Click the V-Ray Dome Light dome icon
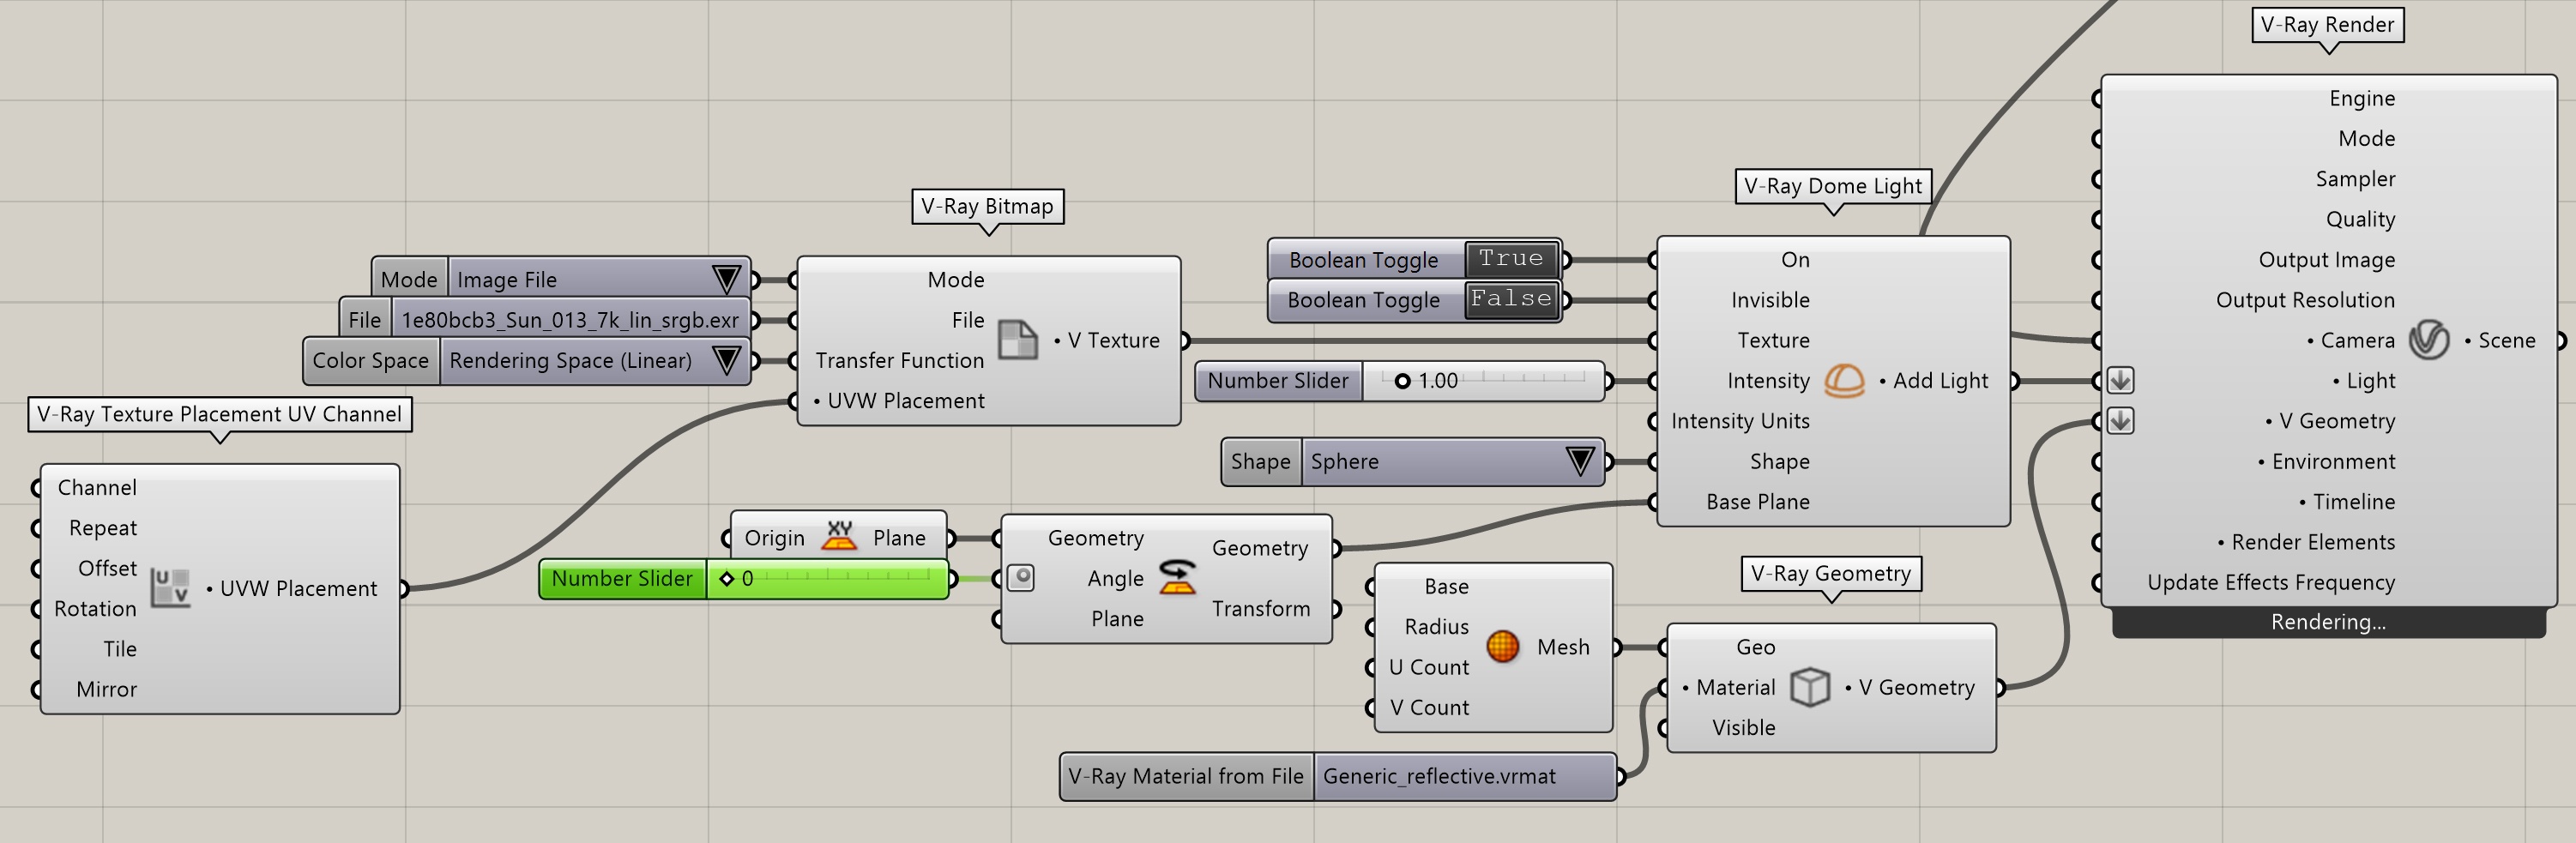The width and height of the screenshot is (2576, 843). point(1844,381)
